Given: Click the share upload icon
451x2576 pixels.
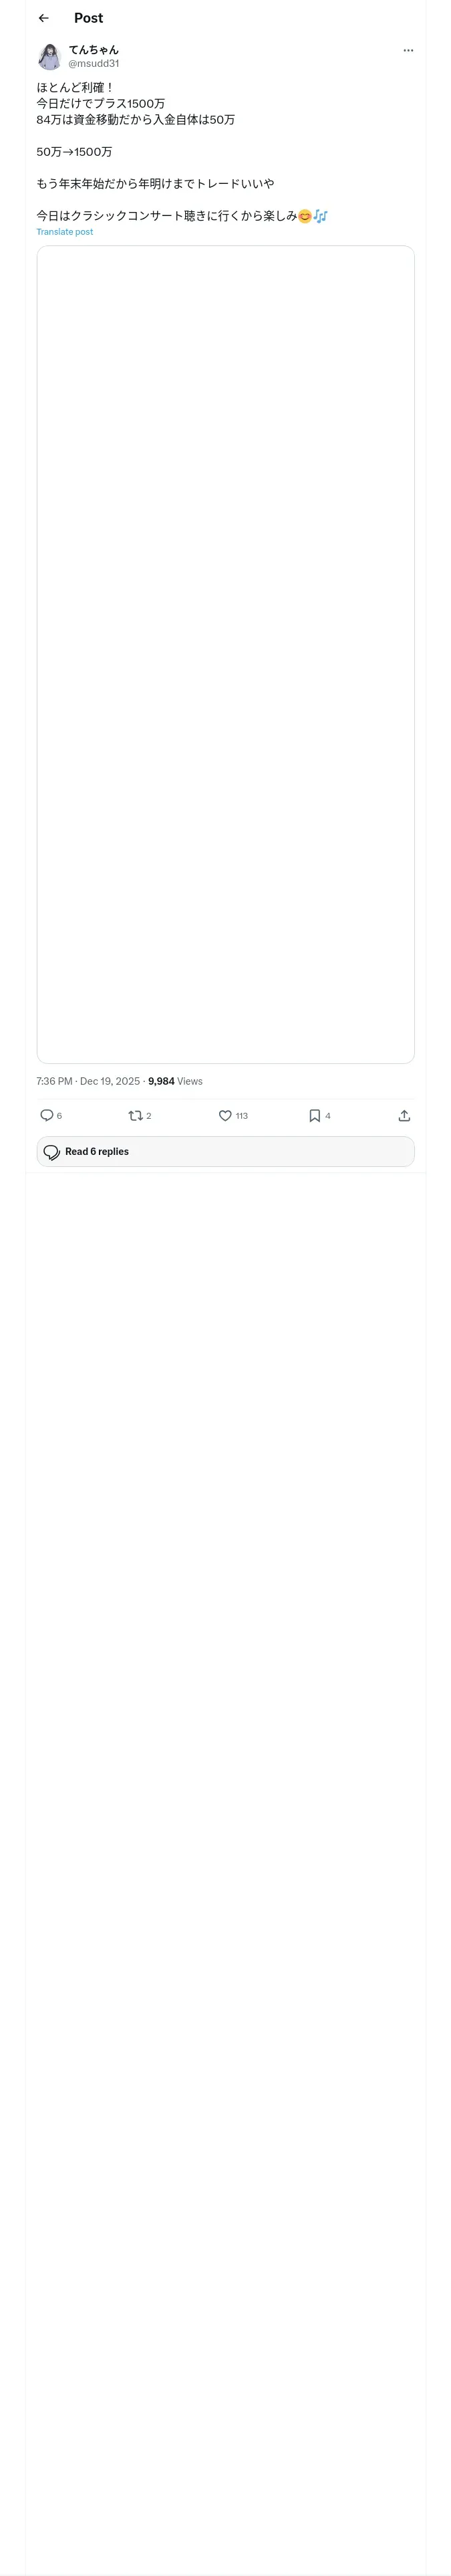Looking at the screenshot, I should pos(404,1115).
